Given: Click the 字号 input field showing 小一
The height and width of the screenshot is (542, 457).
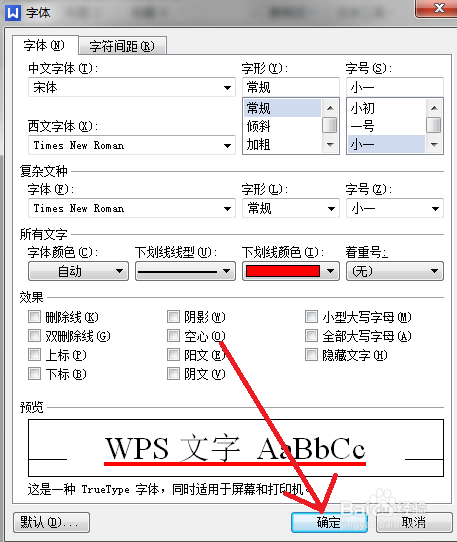Looking at the screenshot, I should tap(395, 87).
